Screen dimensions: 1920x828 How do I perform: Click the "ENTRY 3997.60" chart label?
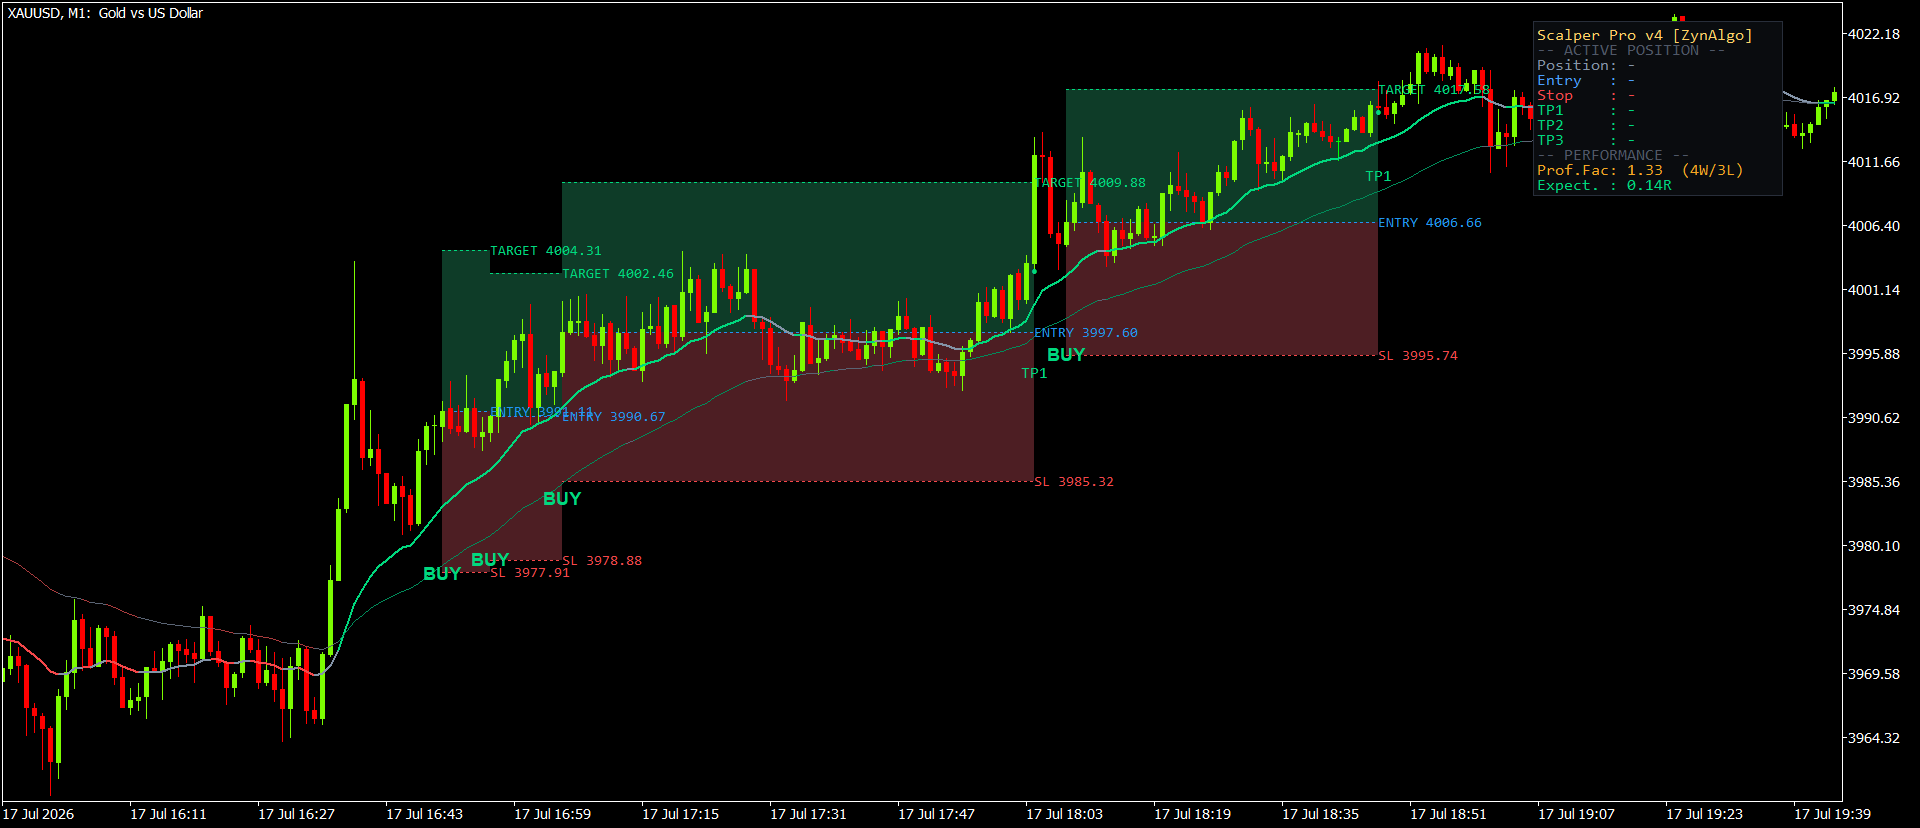click(1086, 333)
